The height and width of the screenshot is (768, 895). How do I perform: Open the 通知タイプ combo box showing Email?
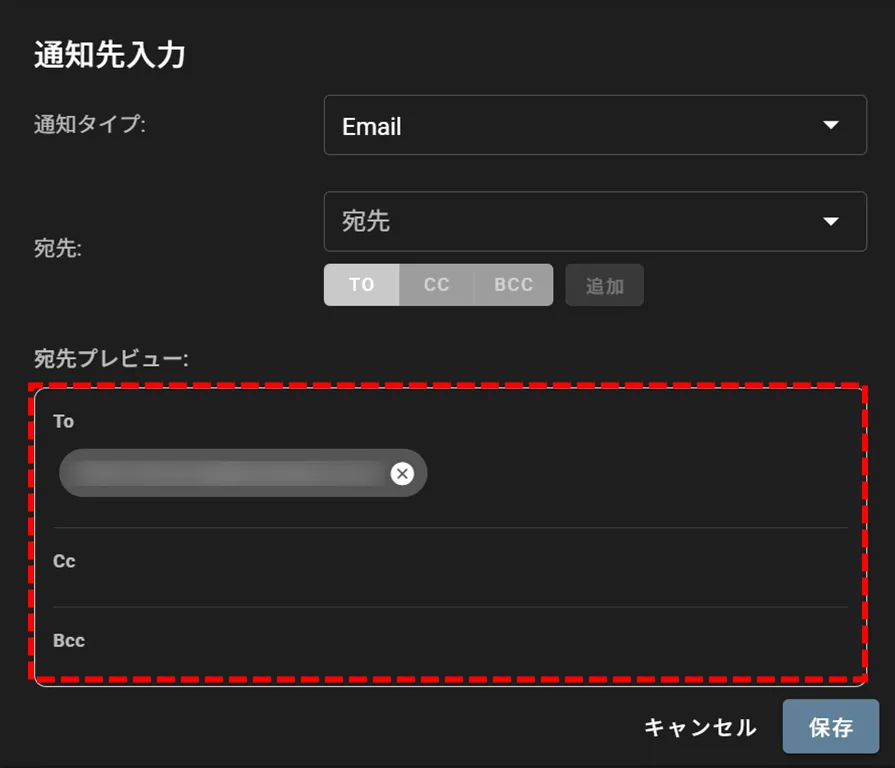coord(594,125)
